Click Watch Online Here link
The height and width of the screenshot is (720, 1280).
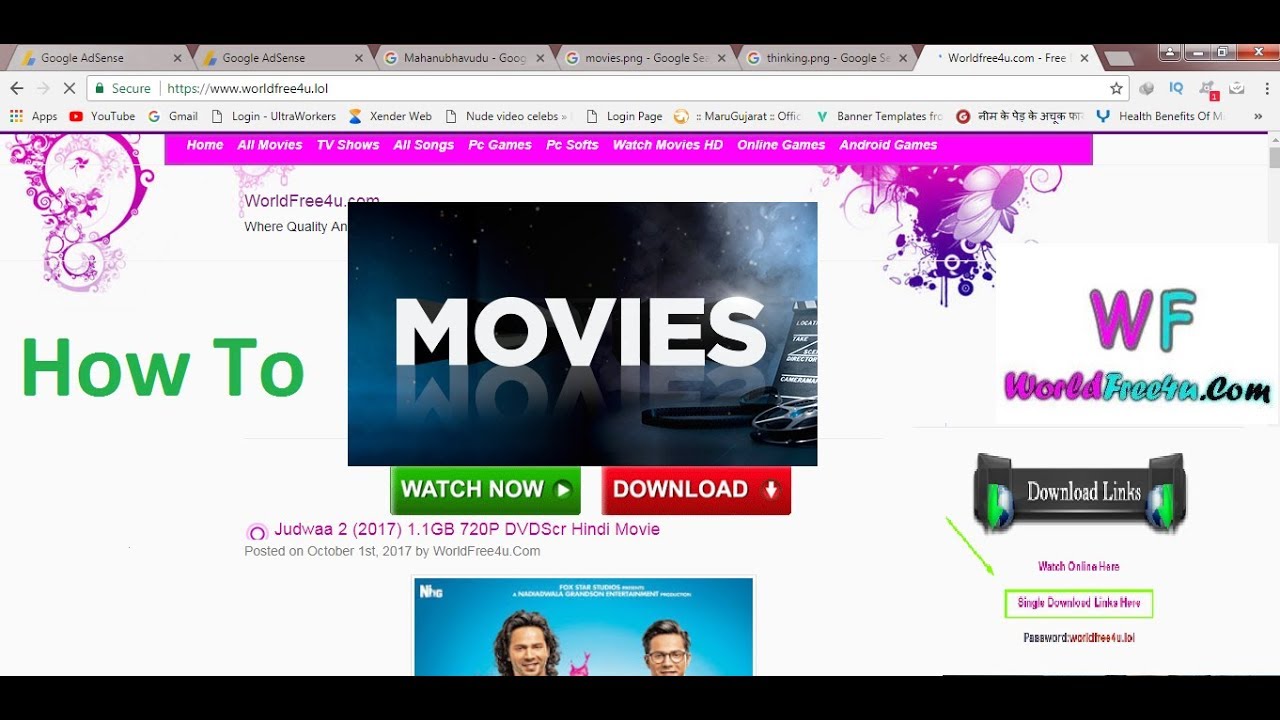1078,566
